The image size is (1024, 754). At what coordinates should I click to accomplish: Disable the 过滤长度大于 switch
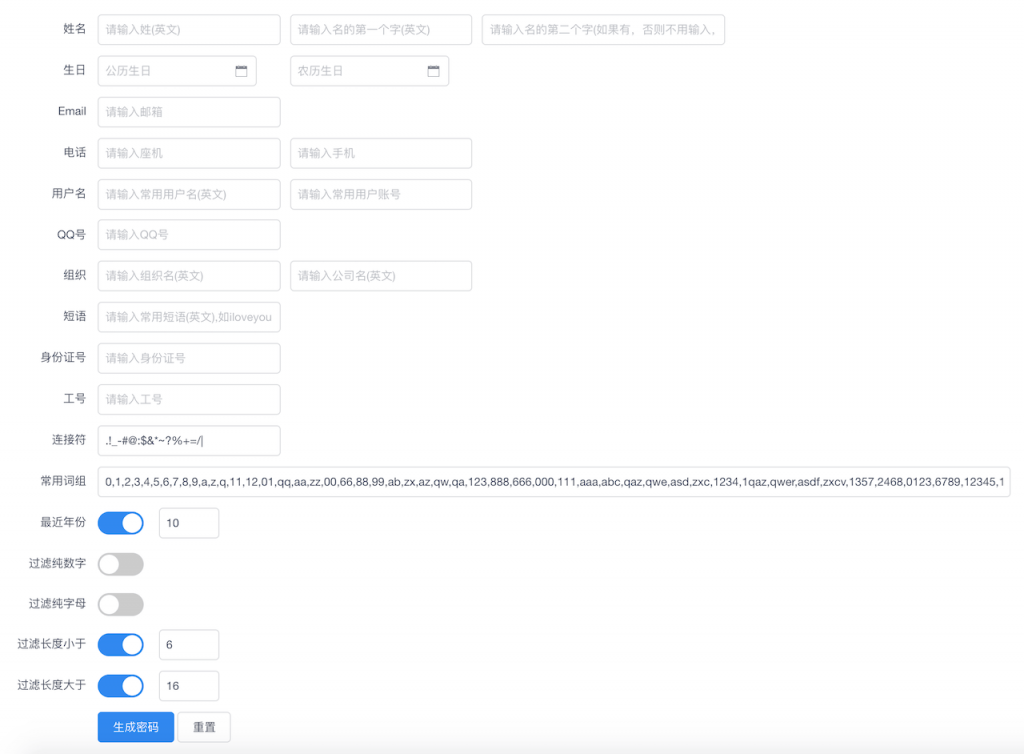pyautogui.click(x=121, y=686)
